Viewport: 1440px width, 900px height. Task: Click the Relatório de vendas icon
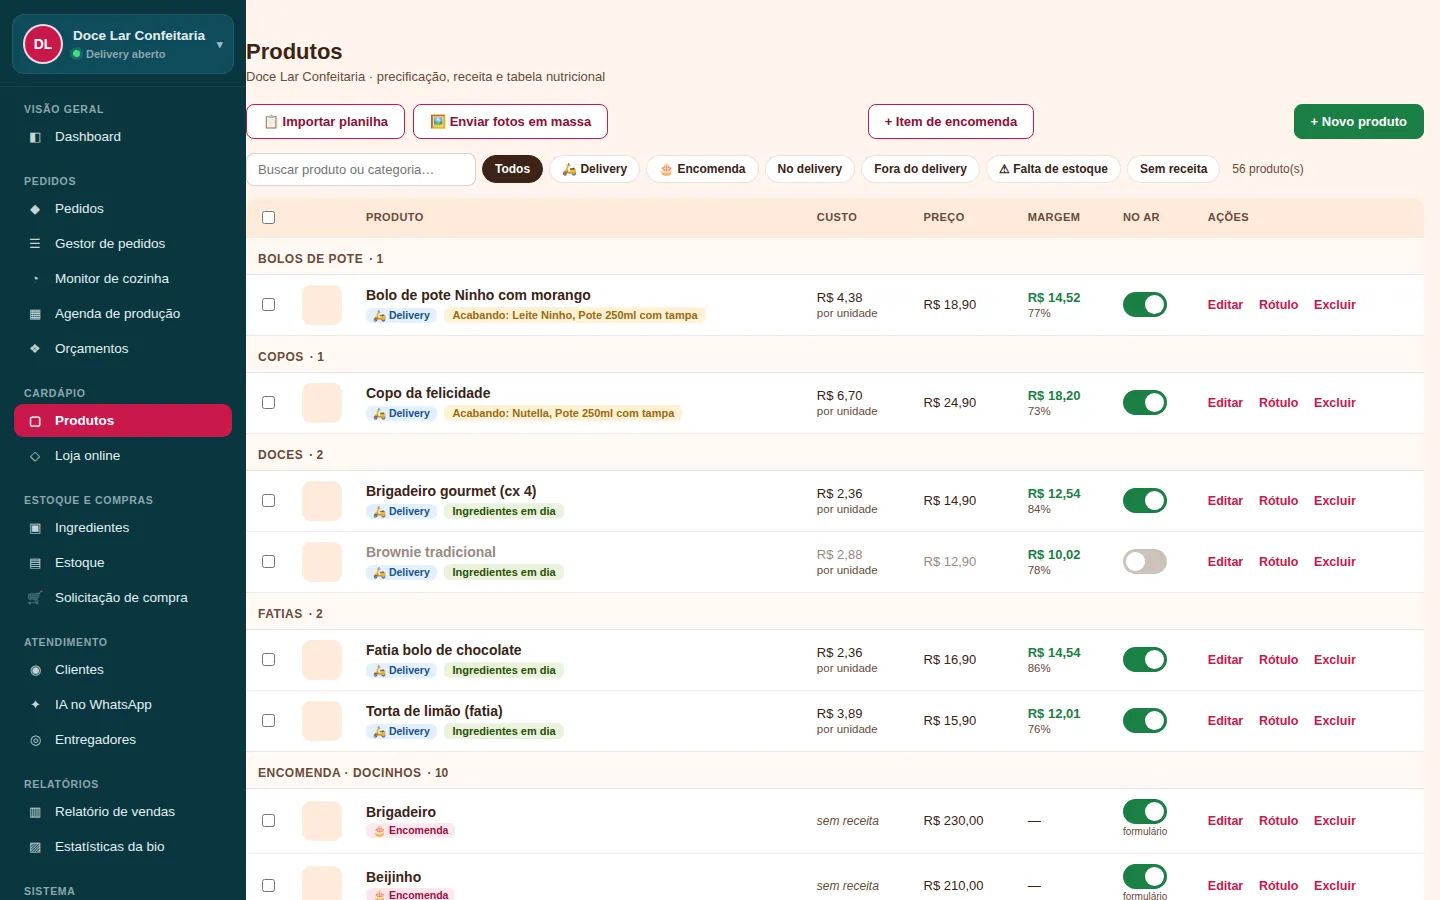[x=35, y=812]
